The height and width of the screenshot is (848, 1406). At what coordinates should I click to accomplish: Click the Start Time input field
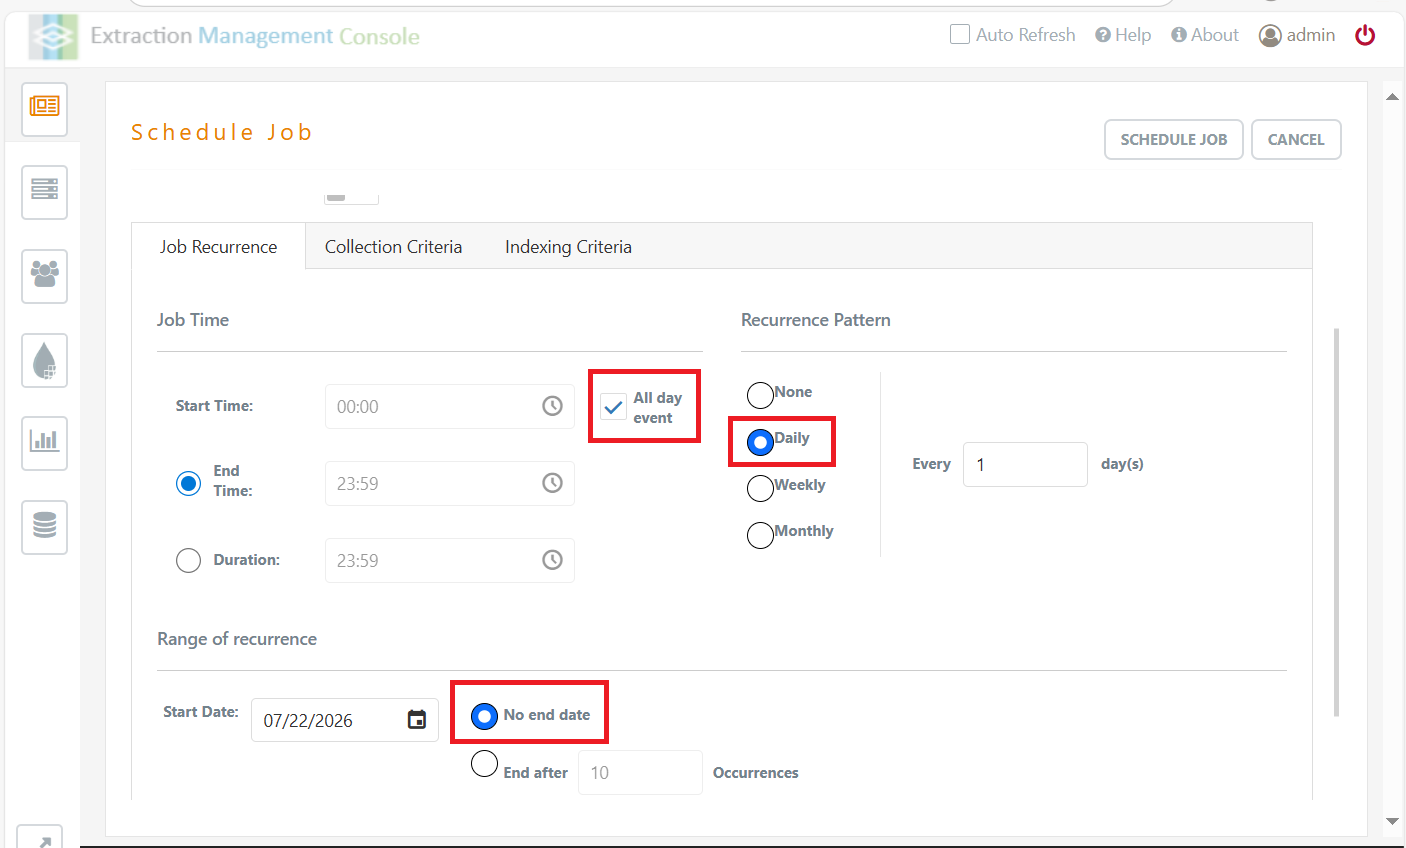pyautogui.click(x=450, y=406)
